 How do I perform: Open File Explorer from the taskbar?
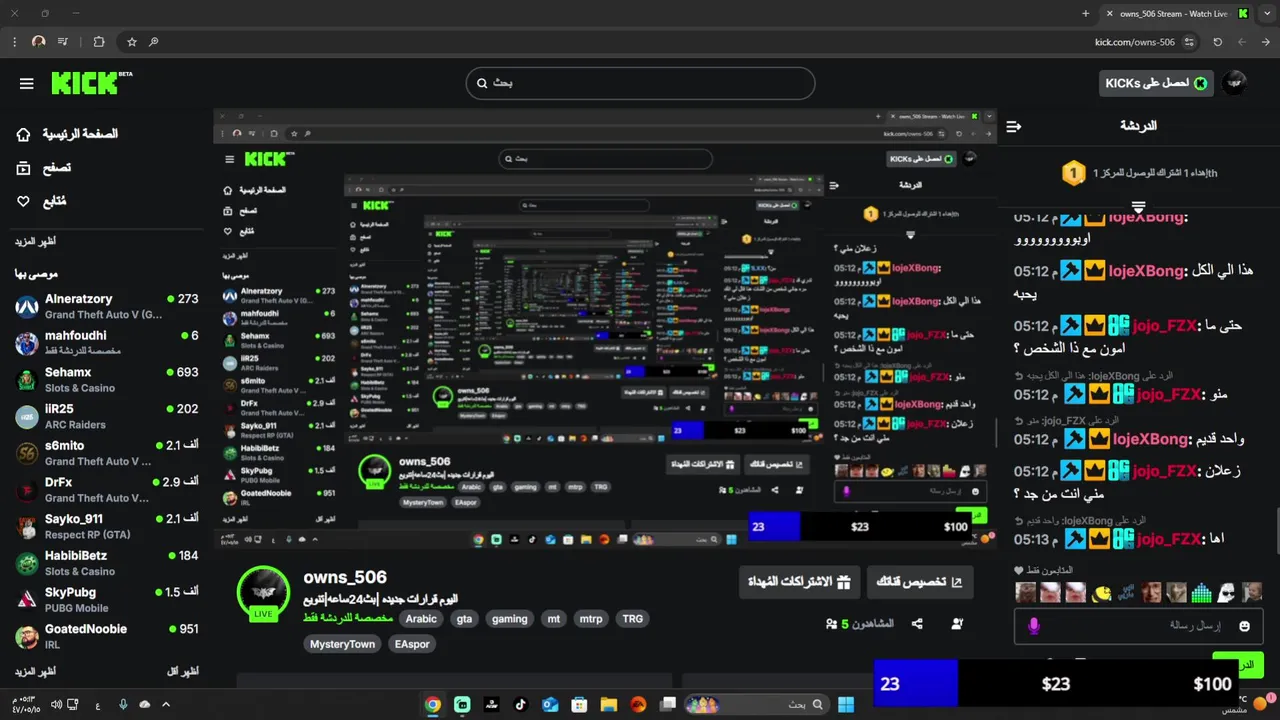[x=609, y=704]
